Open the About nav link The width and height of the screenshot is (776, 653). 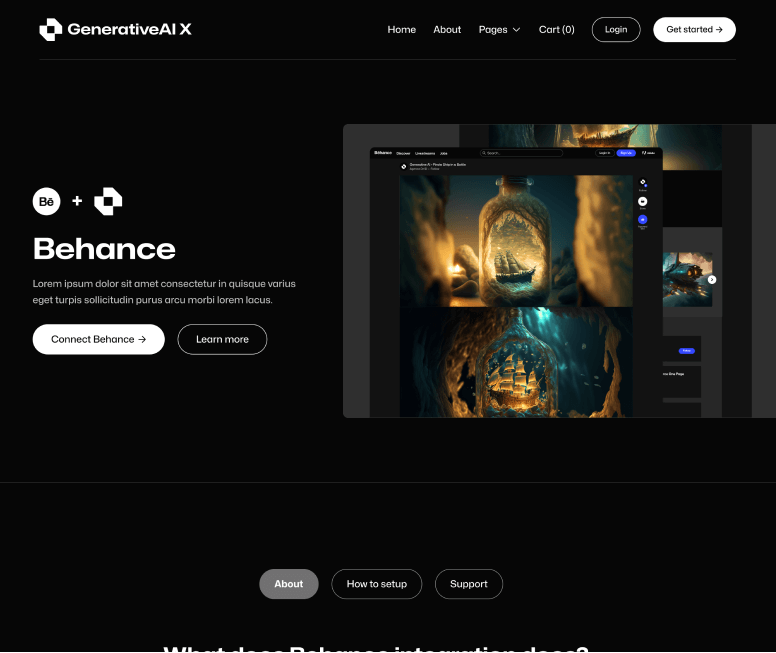click(x=447, y=30)
